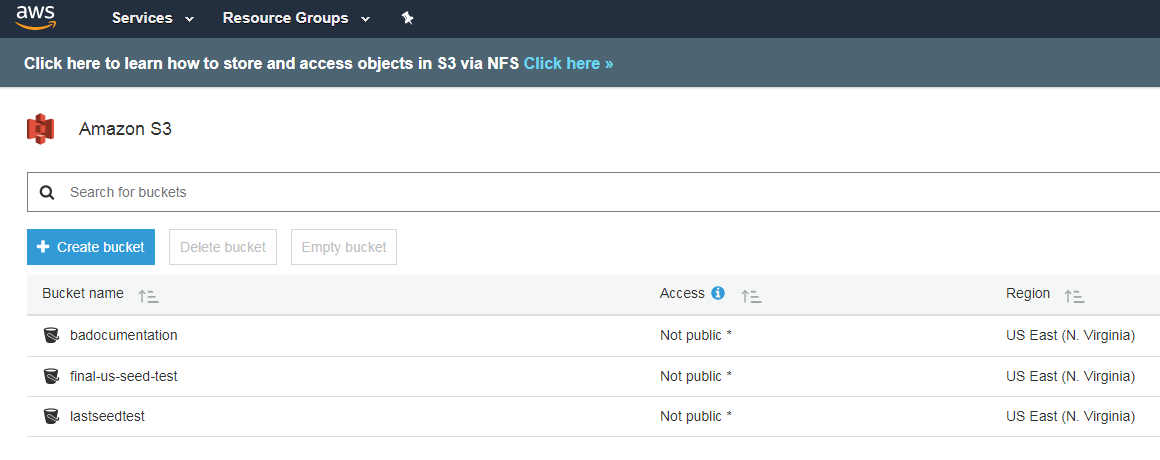Click the pin shortcuts icon
1160x460 pixels.
[408, 18]
